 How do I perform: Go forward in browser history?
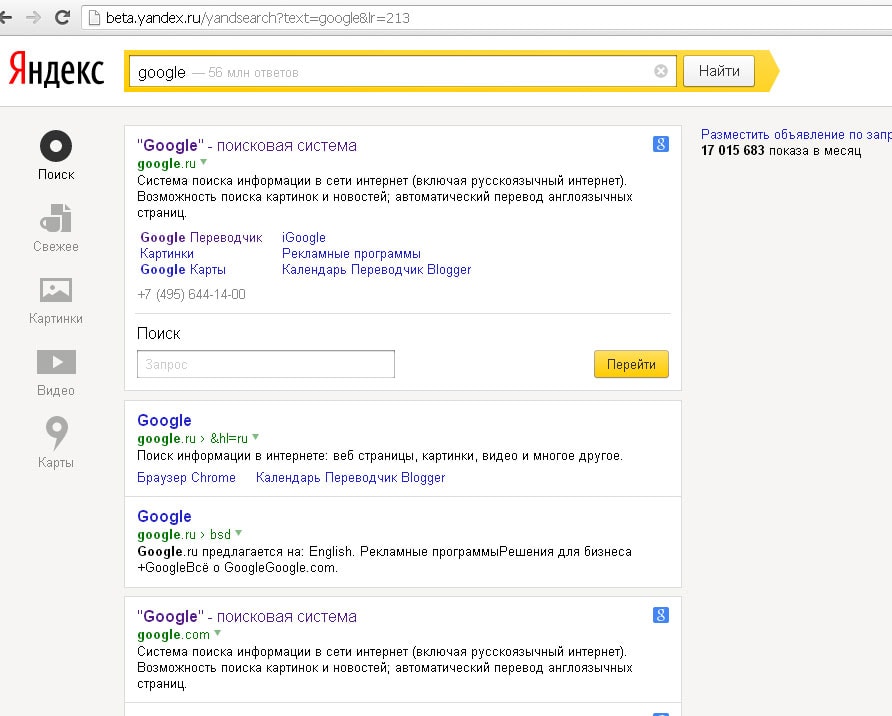point(33,17)
